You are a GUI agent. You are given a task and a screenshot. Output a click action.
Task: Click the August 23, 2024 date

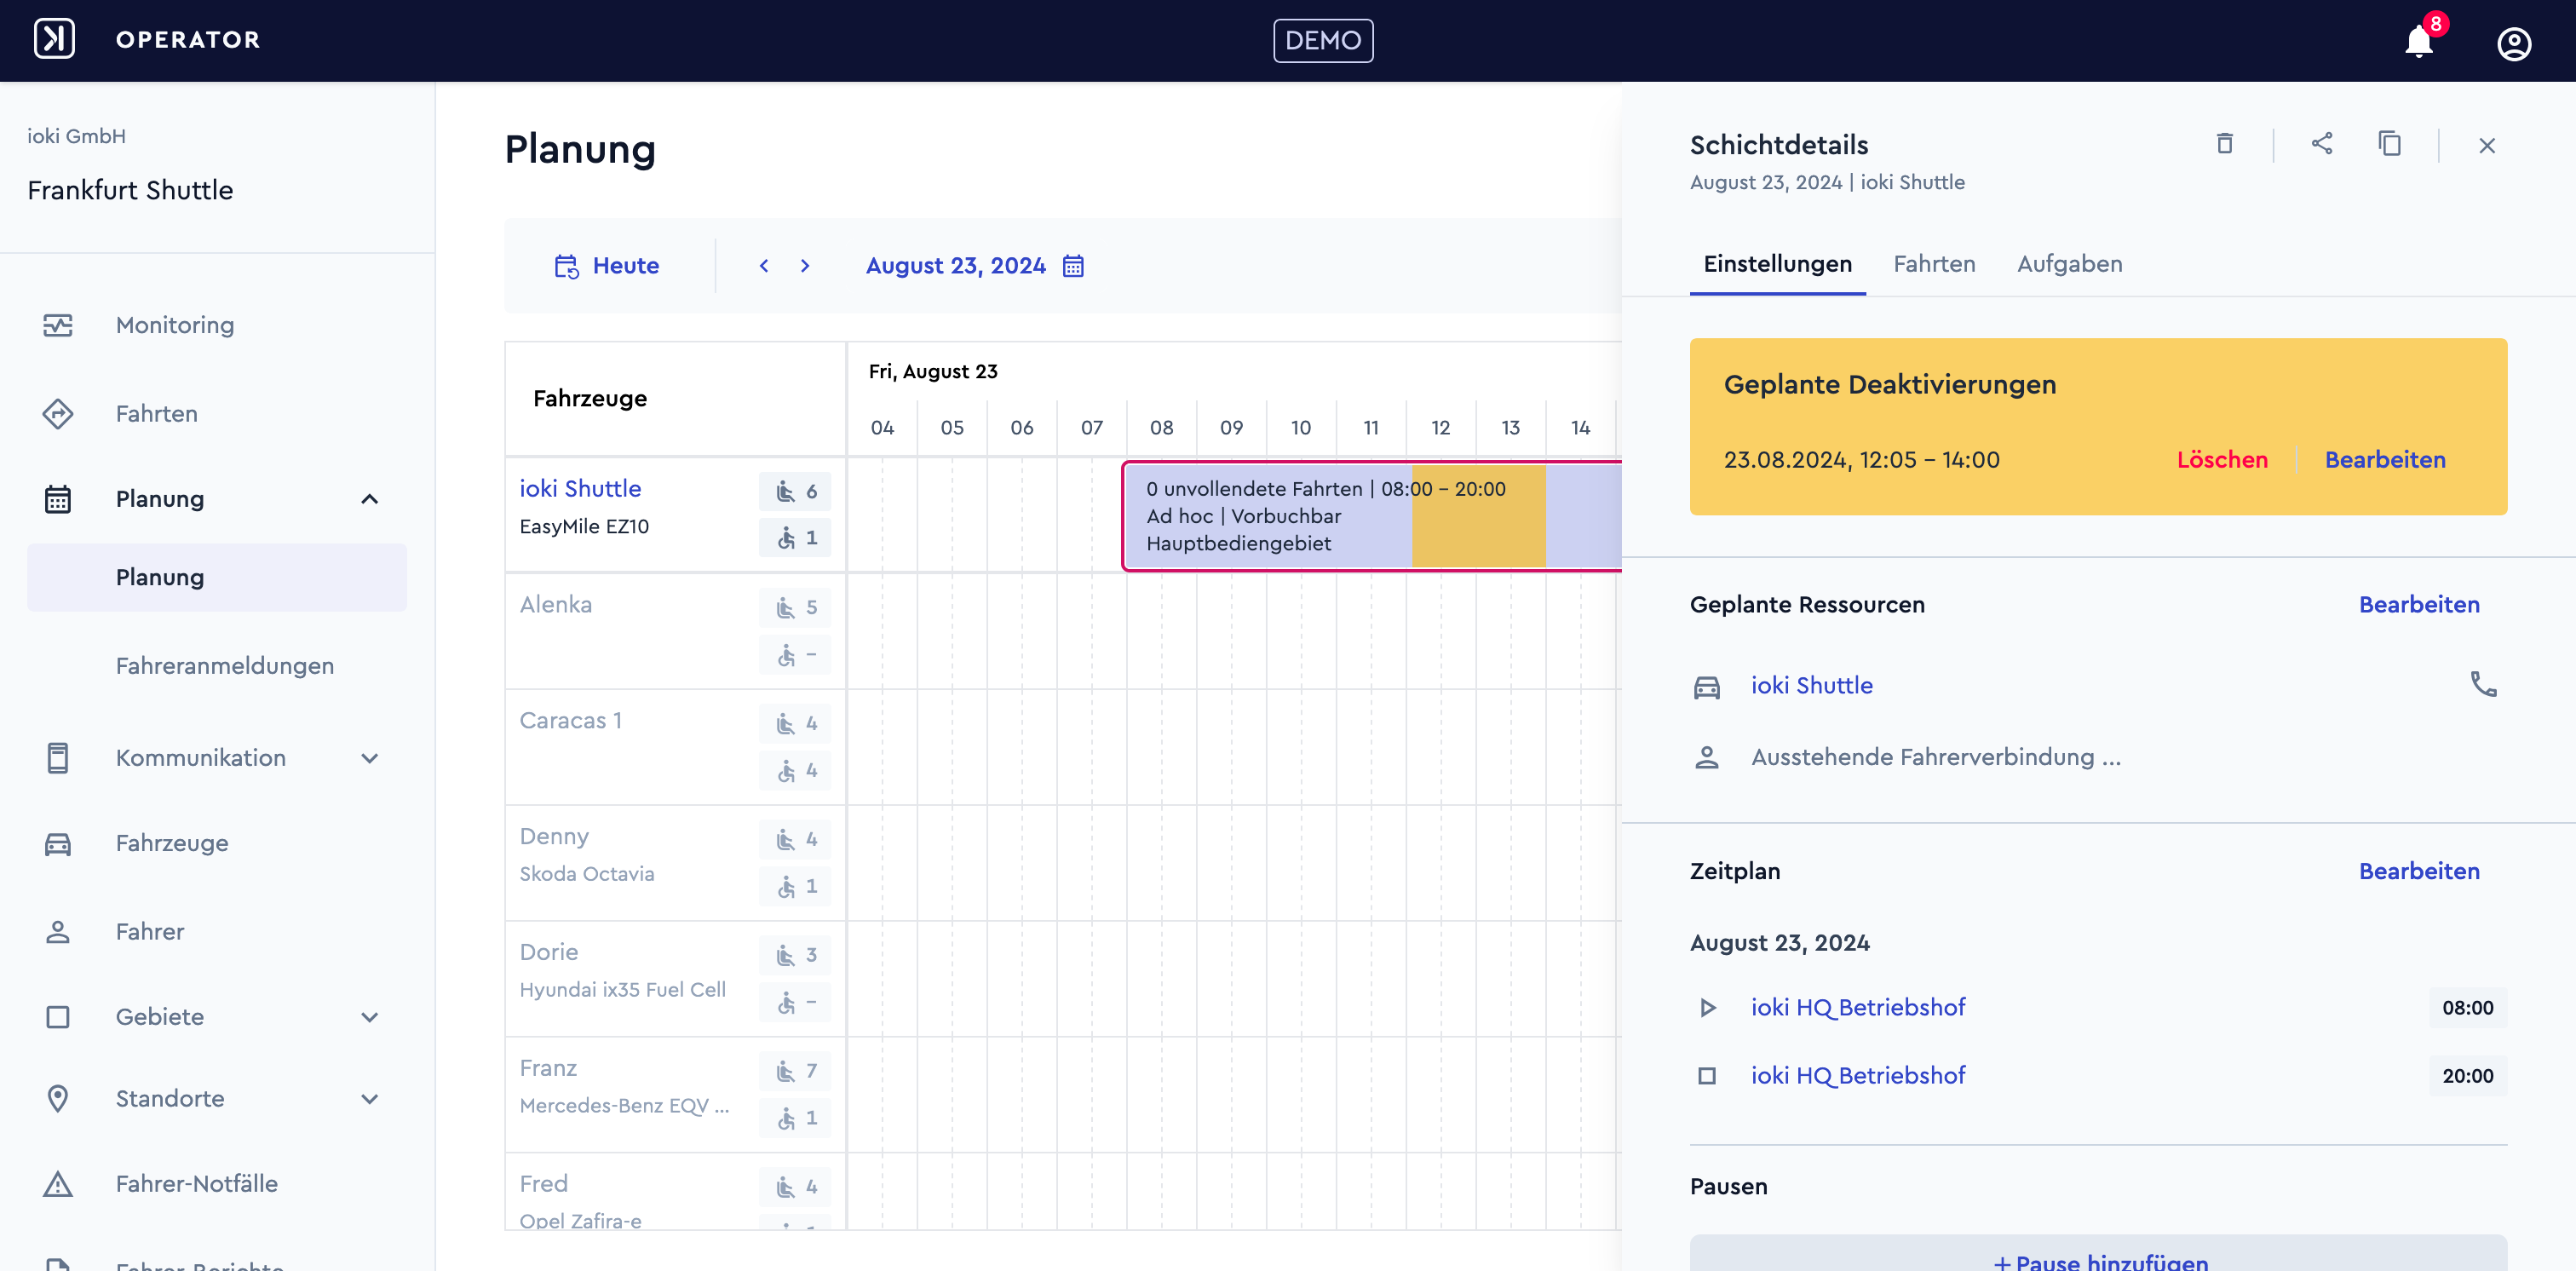[x=955, y=266]
